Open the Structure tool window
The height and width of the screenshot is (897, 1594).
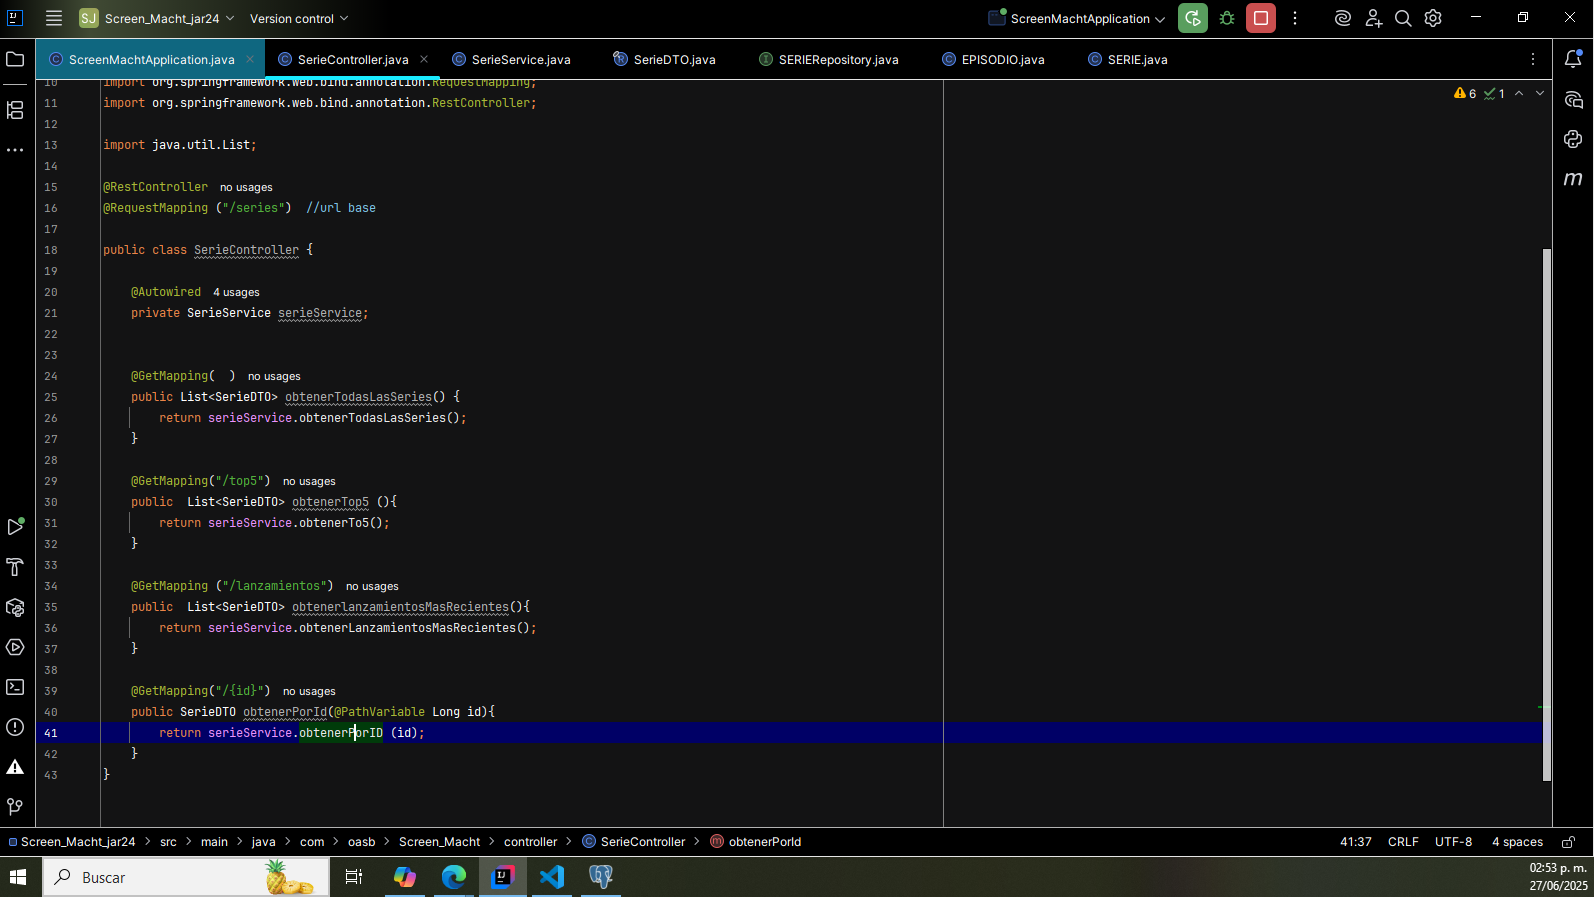coord(15,110)
